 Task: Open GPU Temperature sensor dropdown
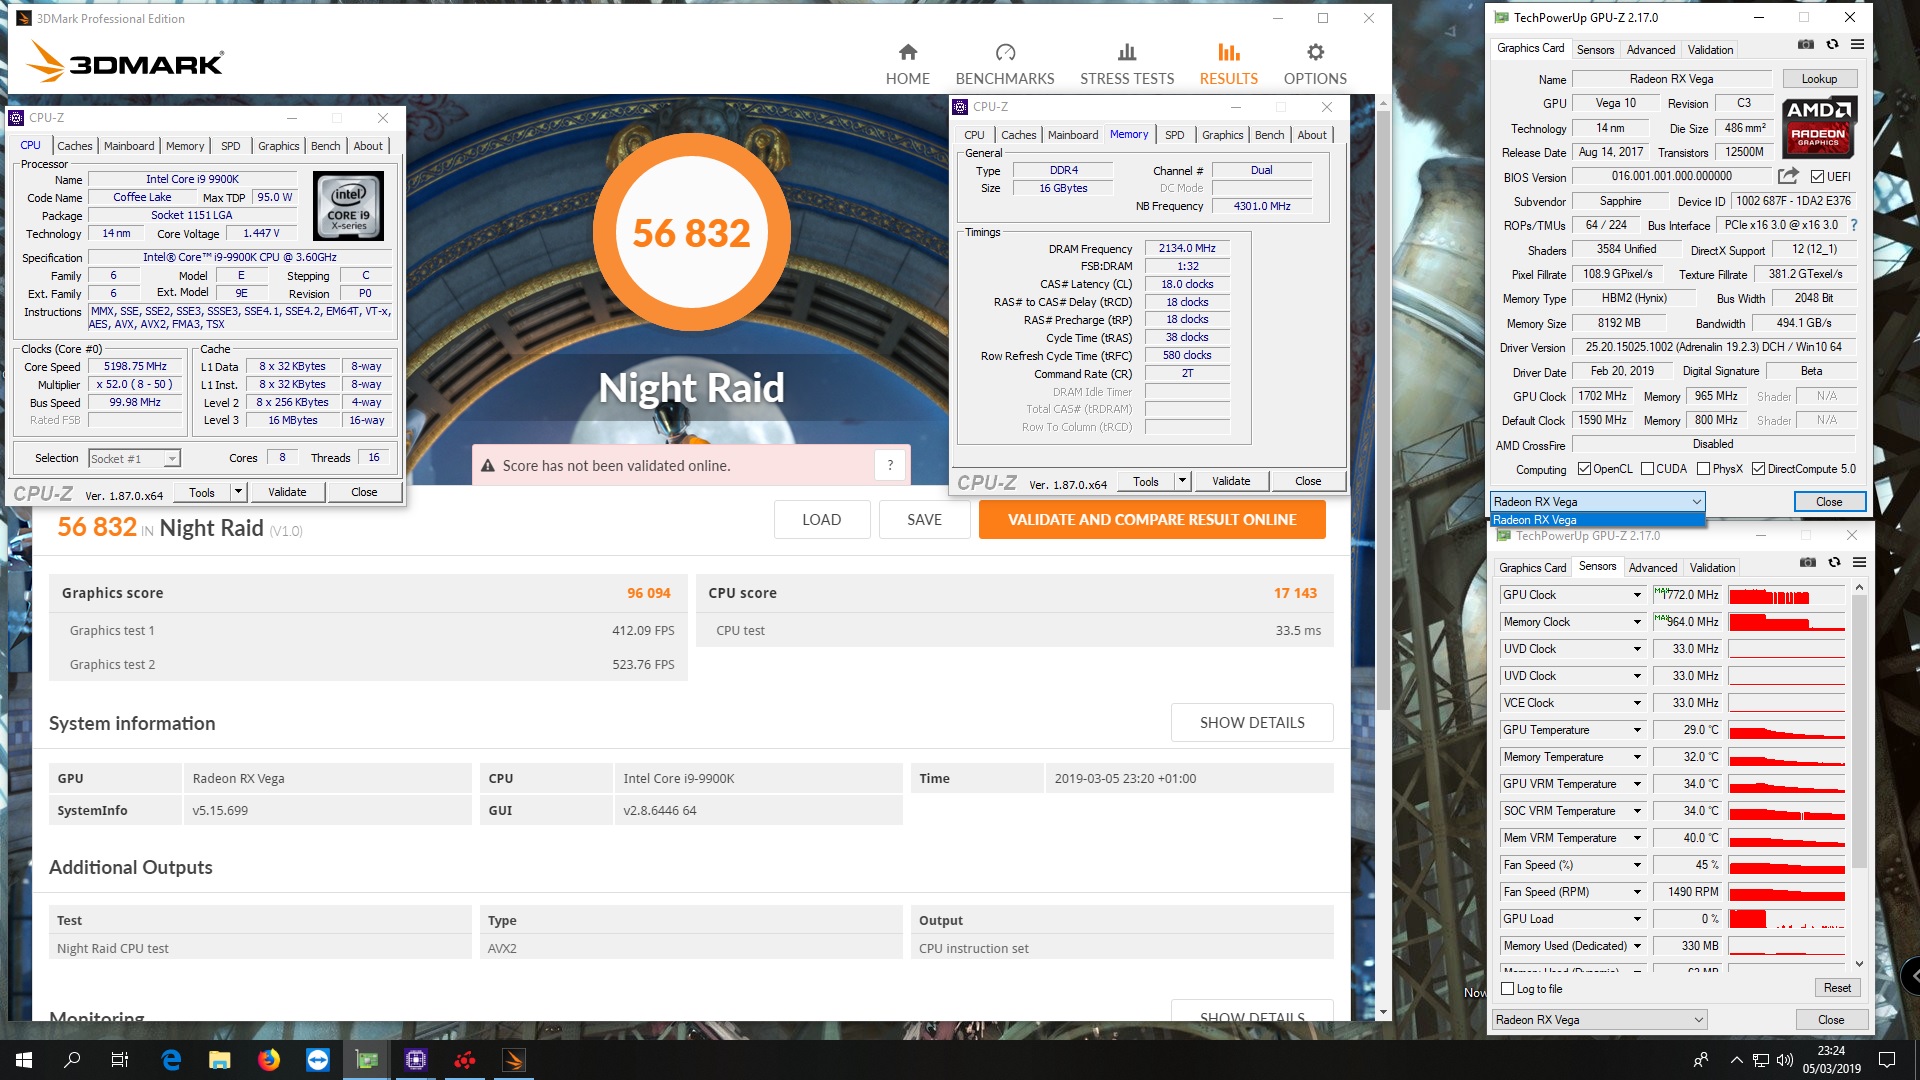[1637, 730]
